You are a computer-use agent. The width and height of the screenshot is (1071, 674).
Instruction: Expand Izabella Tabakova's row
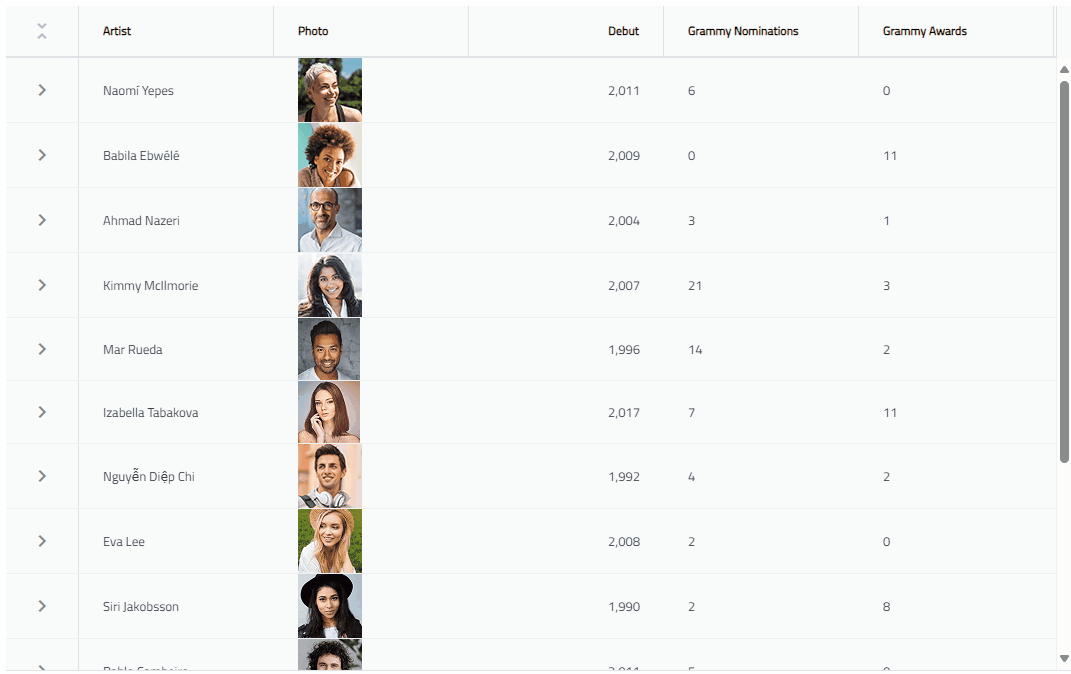click(42, 412)
